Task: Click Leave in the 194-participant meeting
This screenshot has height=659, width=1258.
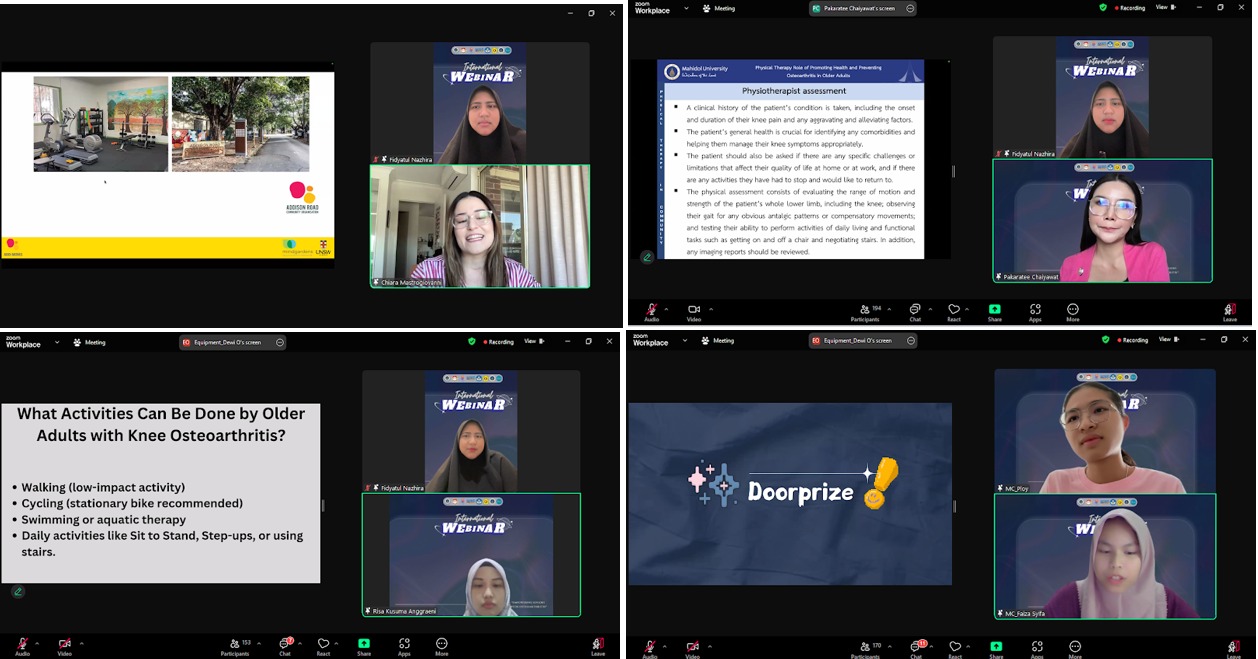Action: coord(1230,311)
